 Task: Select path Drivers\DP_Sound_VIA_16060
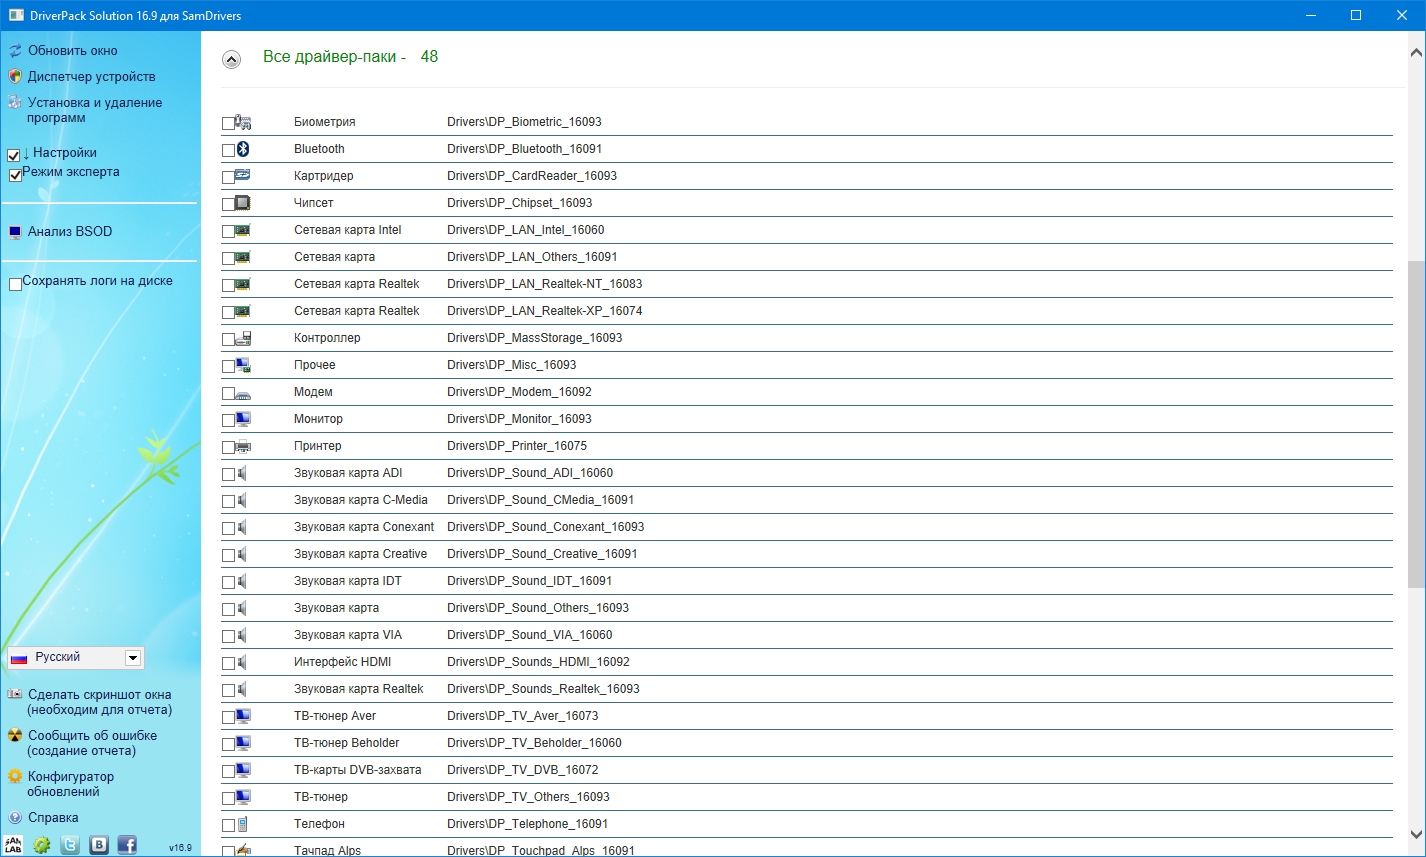click(x=530, y=635)
